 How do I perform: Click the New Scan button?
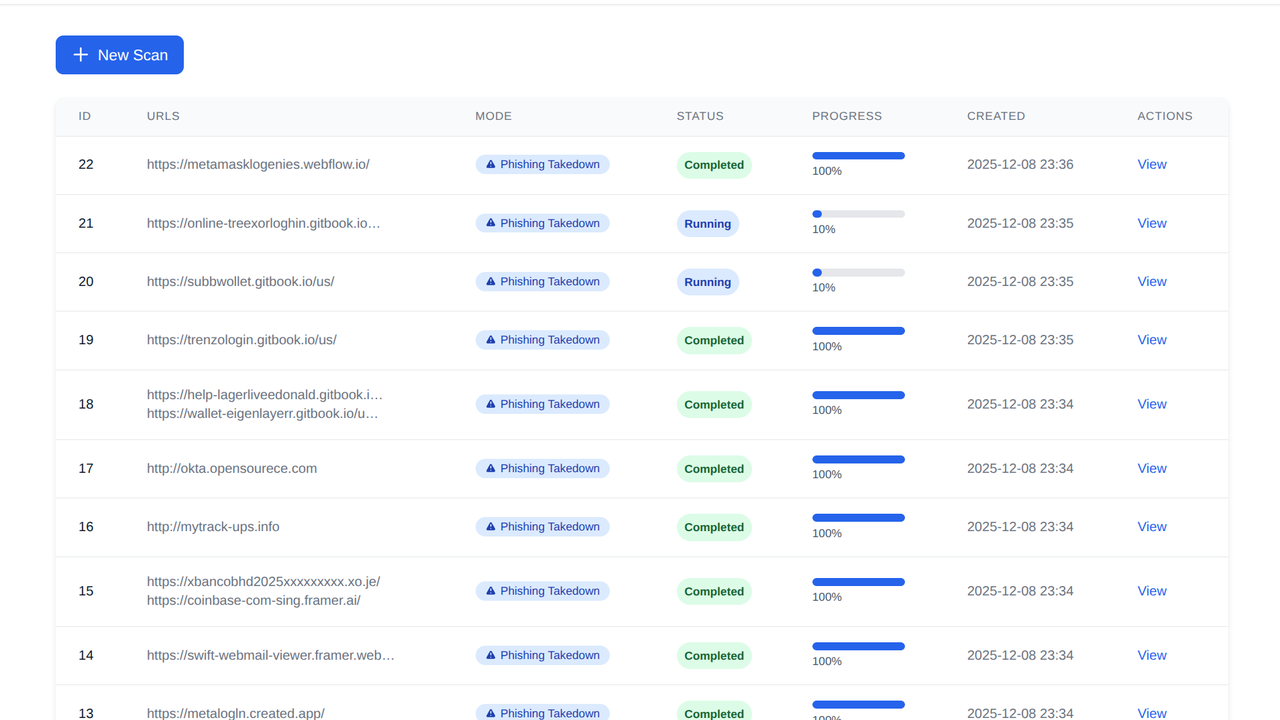(119, 55)
